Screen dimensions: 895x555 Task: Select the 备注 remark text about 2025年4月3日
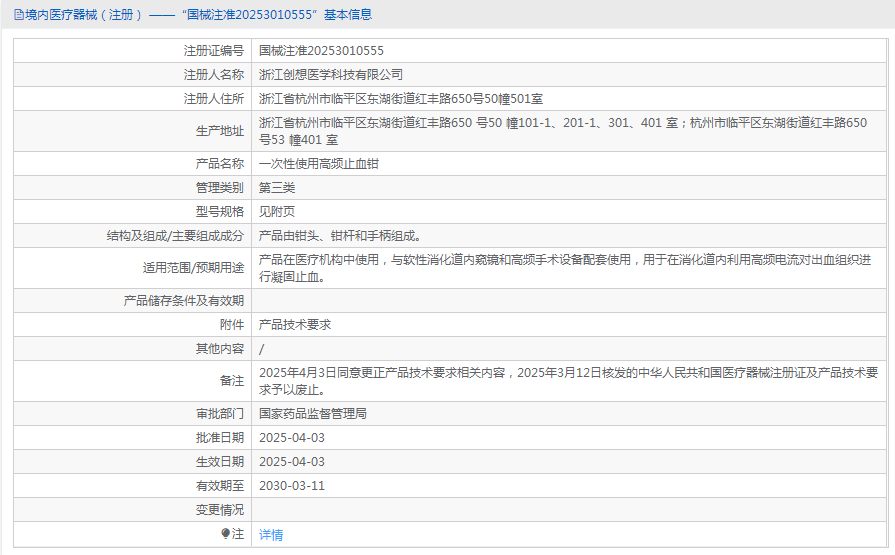[x=569, y=381]
